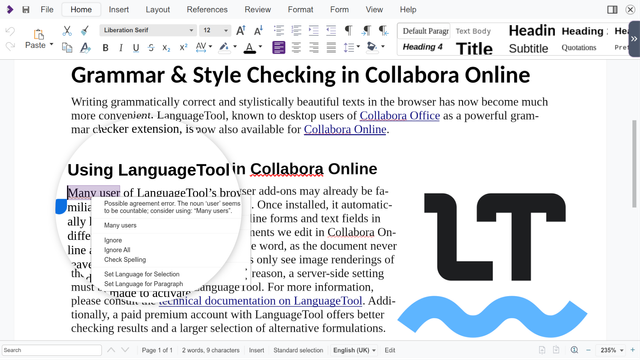Switch to the Format tab
Viewport: 640px width, 360px height.
tap(300, 9)
